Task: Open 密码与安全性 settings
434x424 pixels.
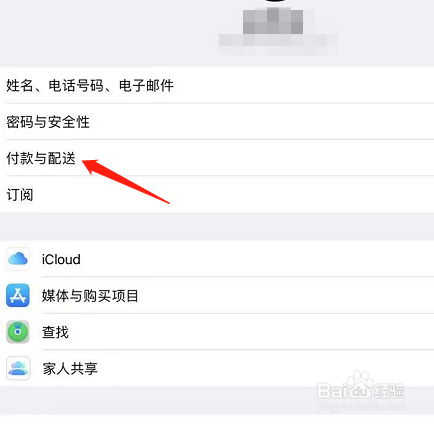Action: (x=217, y=122)
